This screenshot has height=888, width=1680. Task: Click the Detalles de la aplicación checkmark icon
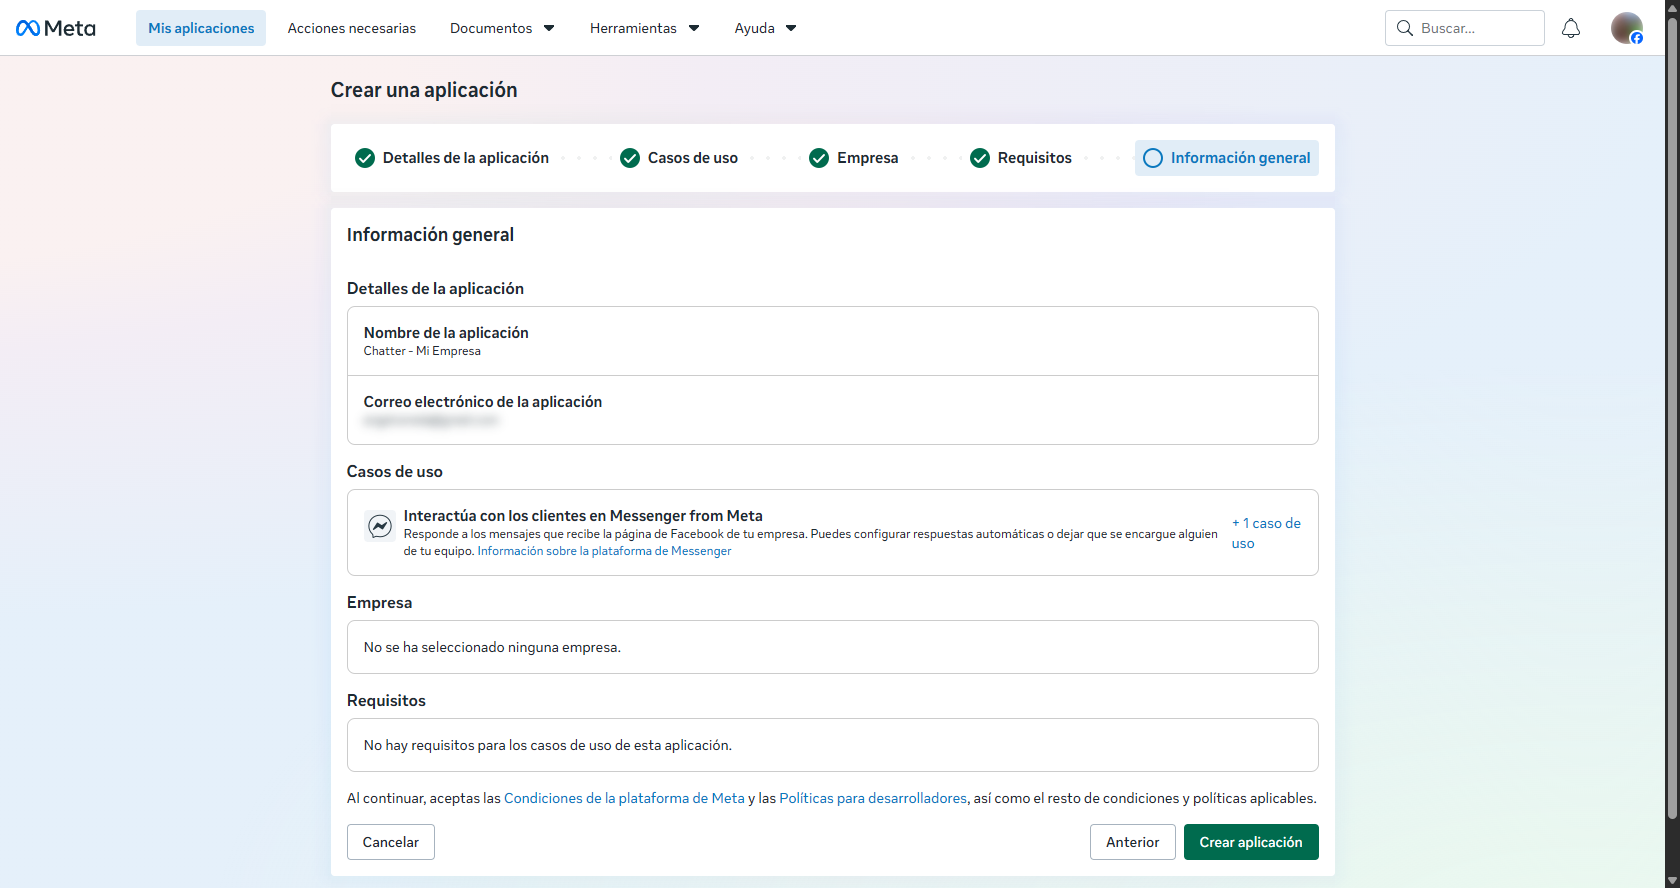click(365, 158)
